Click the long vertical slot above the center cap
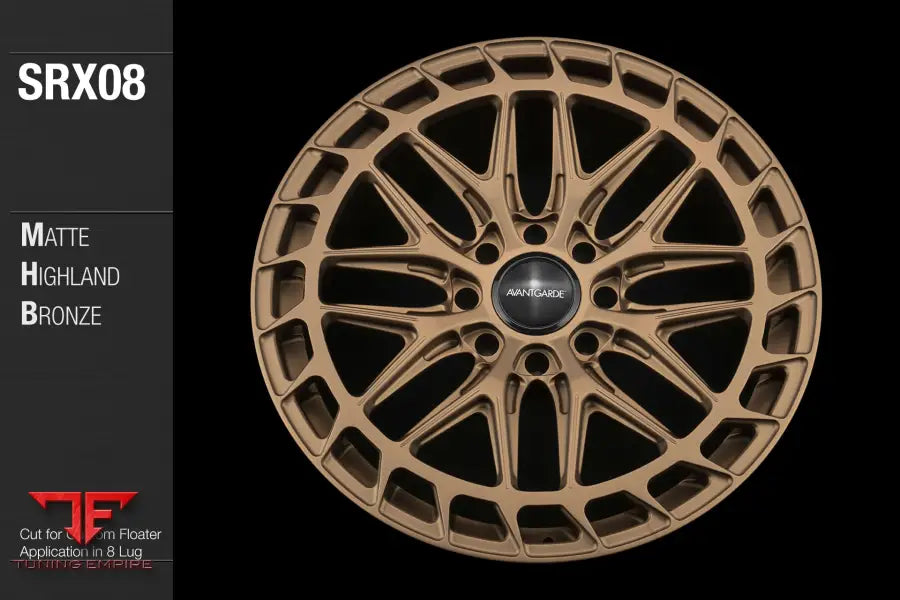Screen dimensions: 900x600 pos(535,150)
